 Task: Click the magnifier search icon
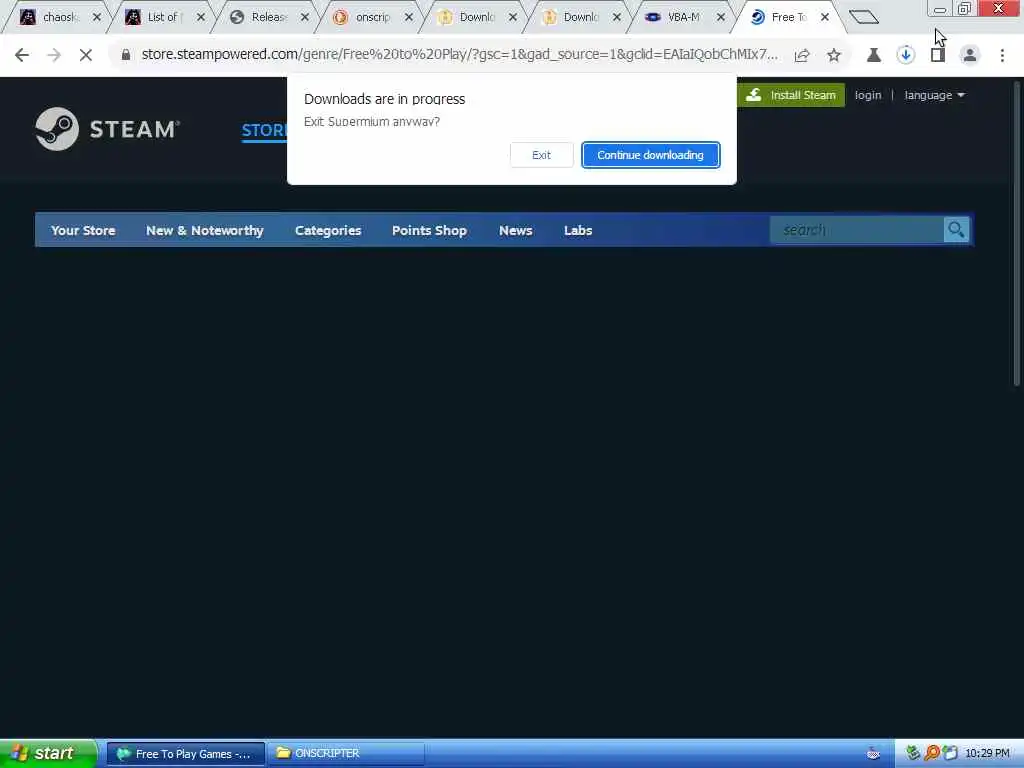pos(956,230)
